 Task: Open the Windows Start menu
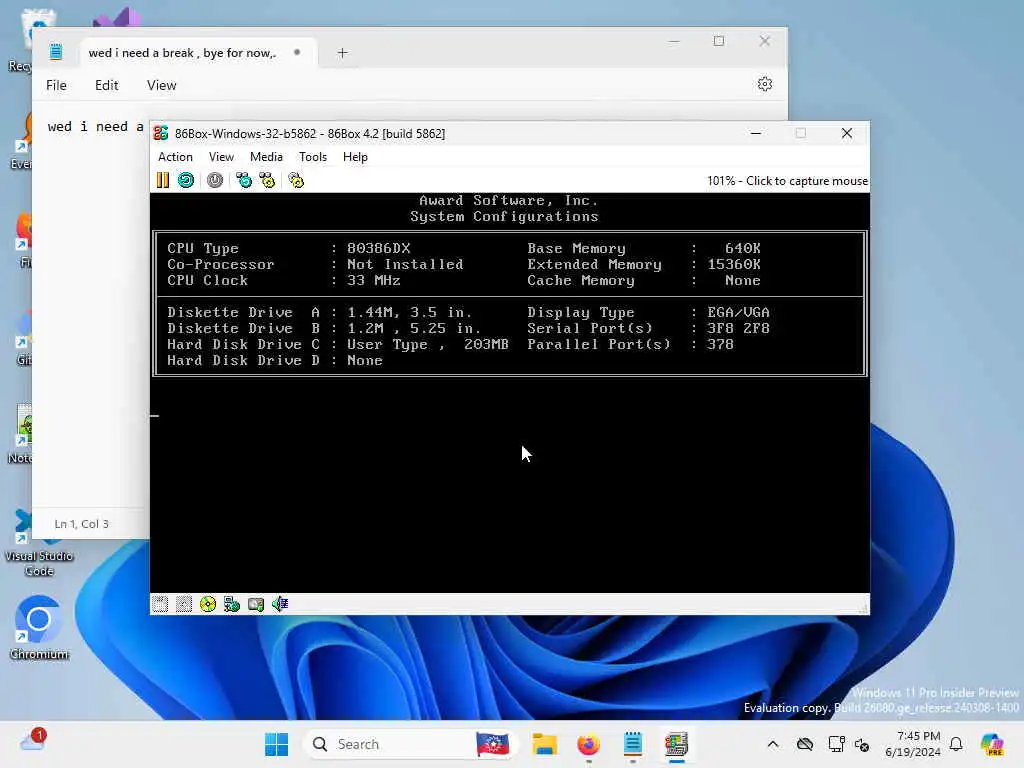click(276, 744)
